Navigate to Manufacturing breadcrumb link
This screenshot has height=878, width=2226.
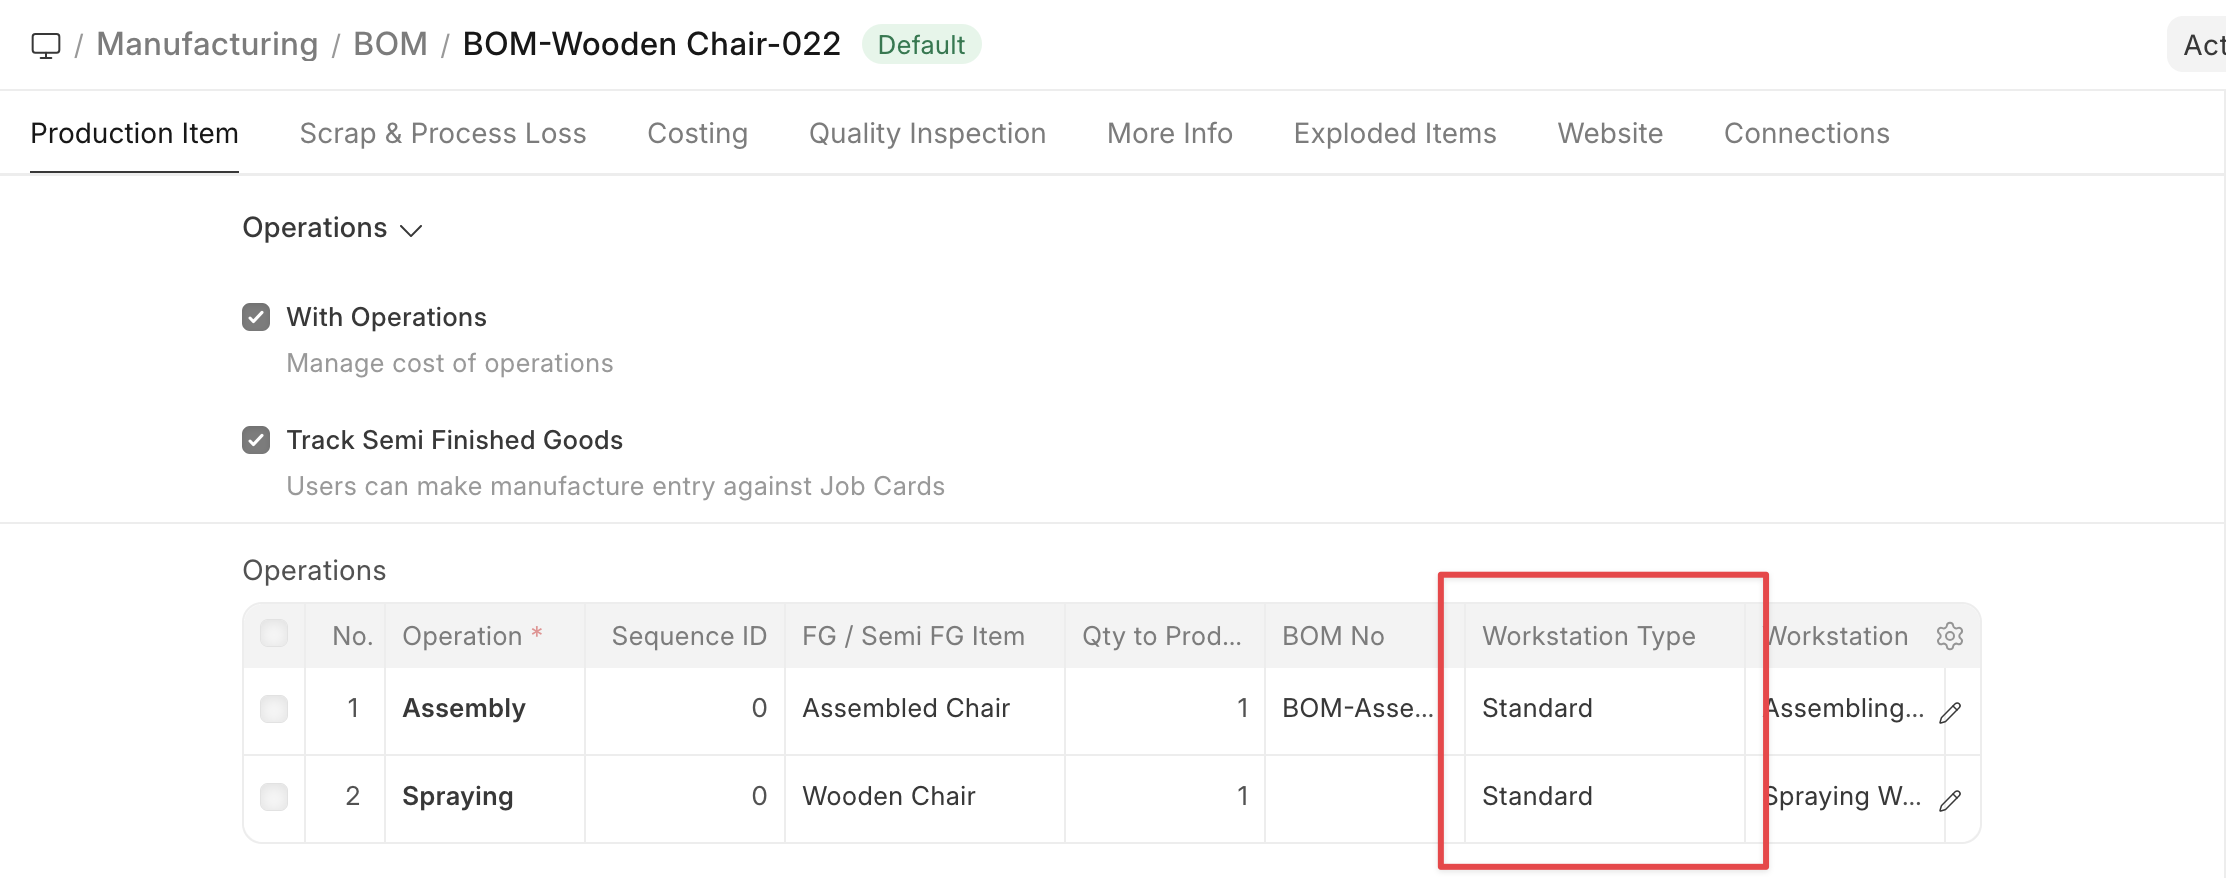click(x=207, y=45)
